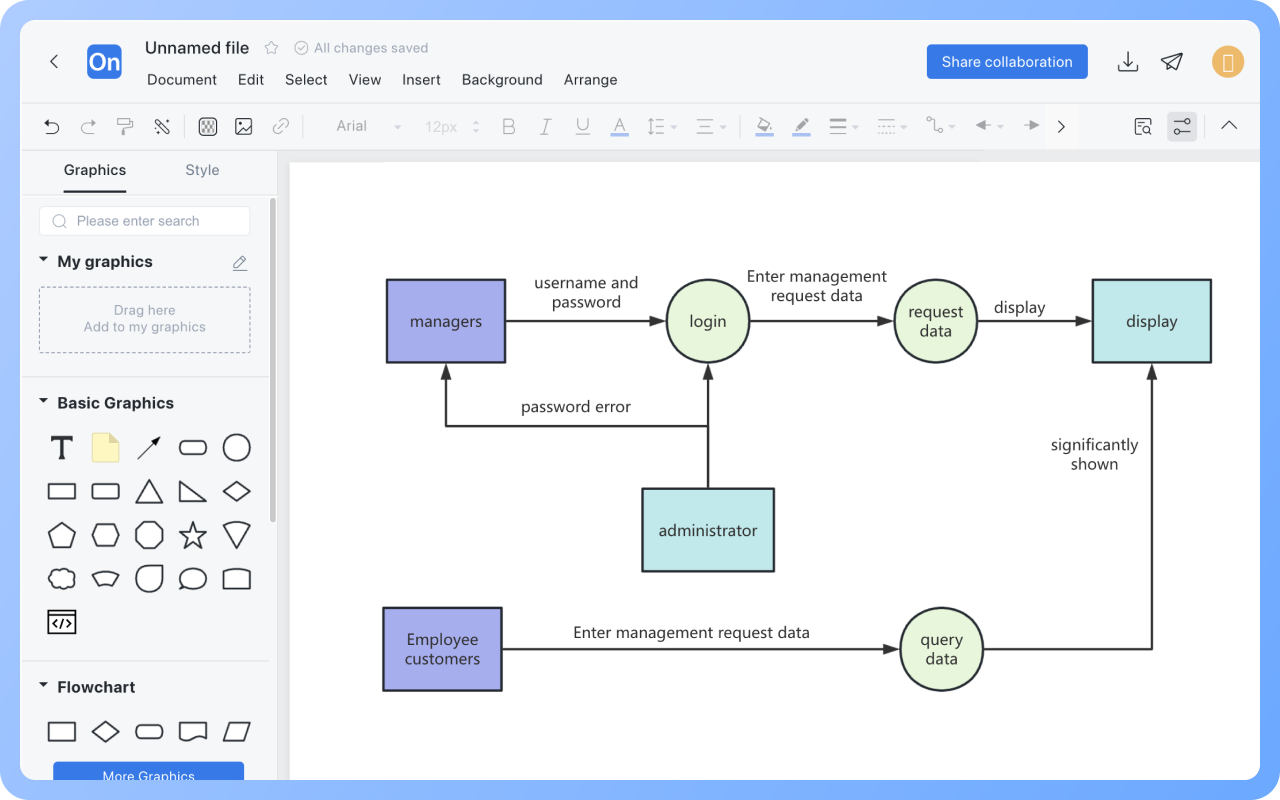Undo the last action

pos(51,126)
